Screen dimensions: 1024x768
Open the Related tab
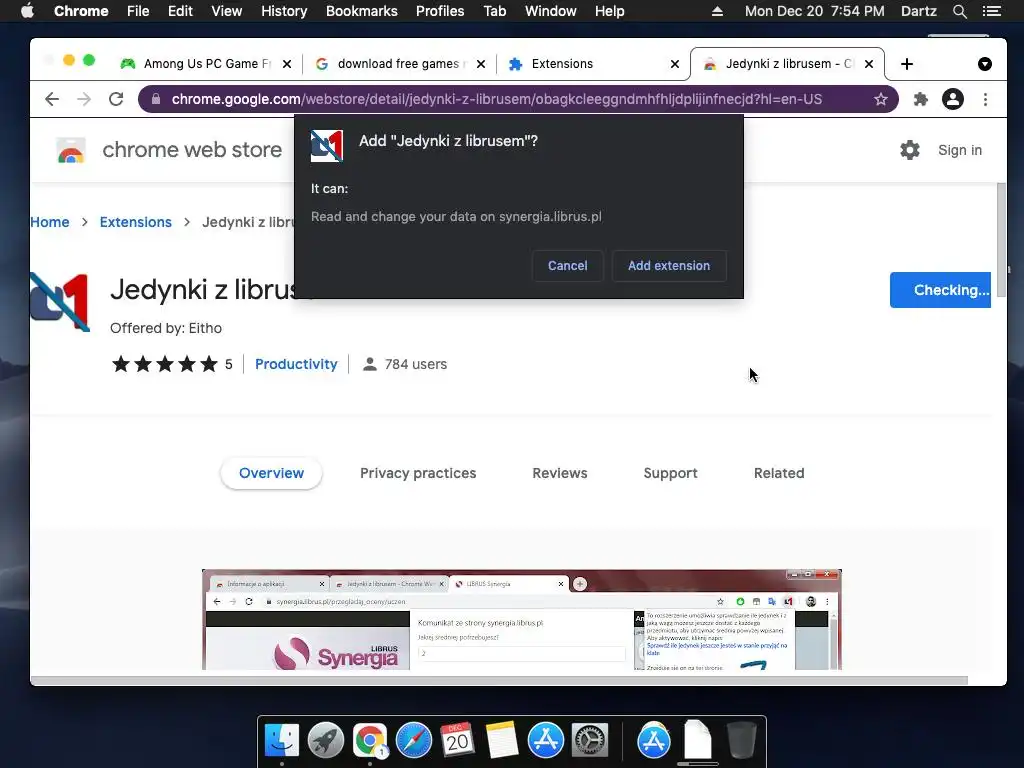(778, 473)
